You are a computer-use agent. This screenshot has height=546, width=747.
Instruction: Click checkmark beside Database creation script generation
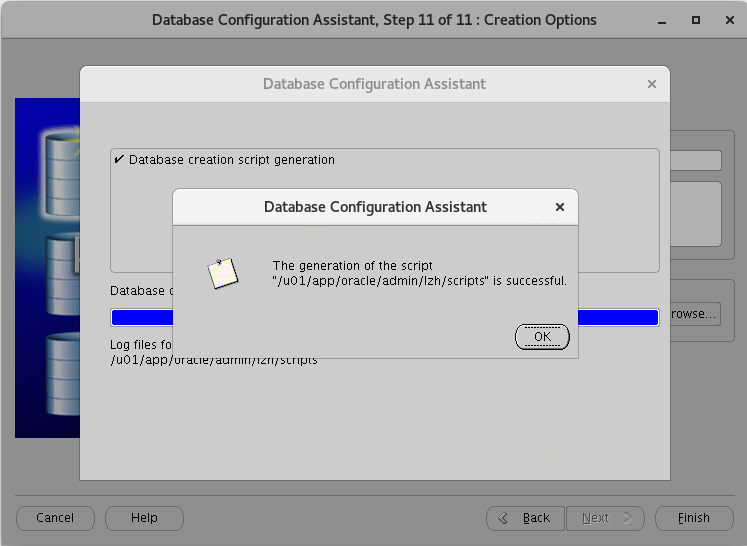[119, 160]
